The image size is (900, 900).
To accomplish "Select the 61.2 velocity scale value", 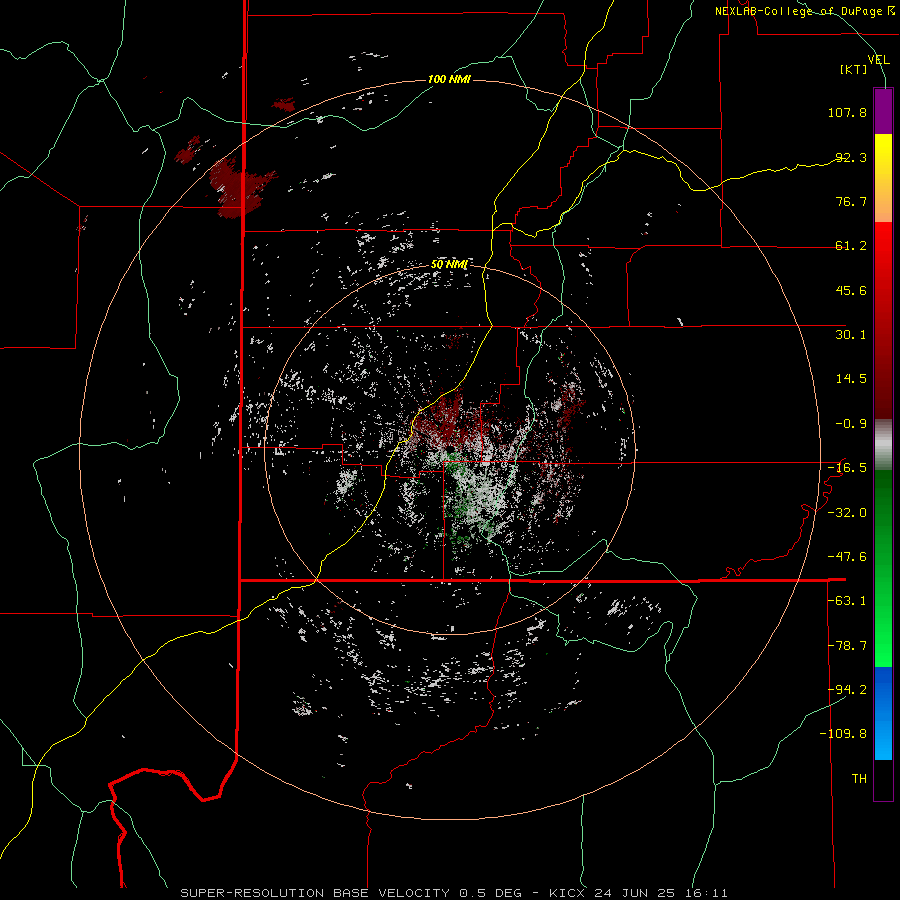I will 851,246.
